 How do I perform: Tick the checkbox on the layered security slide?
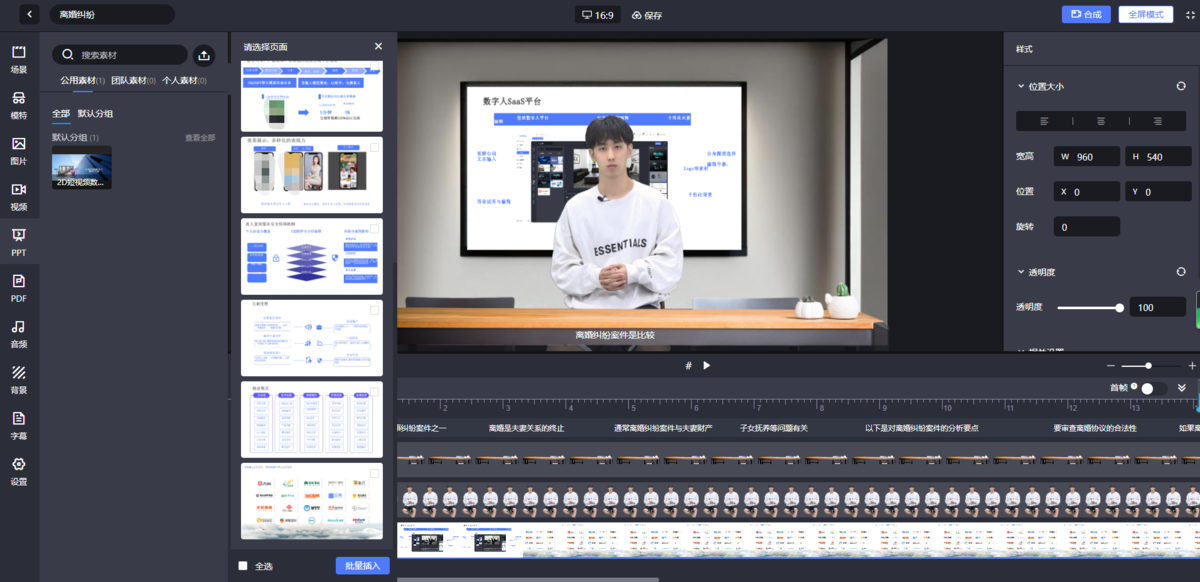point(375,228)
